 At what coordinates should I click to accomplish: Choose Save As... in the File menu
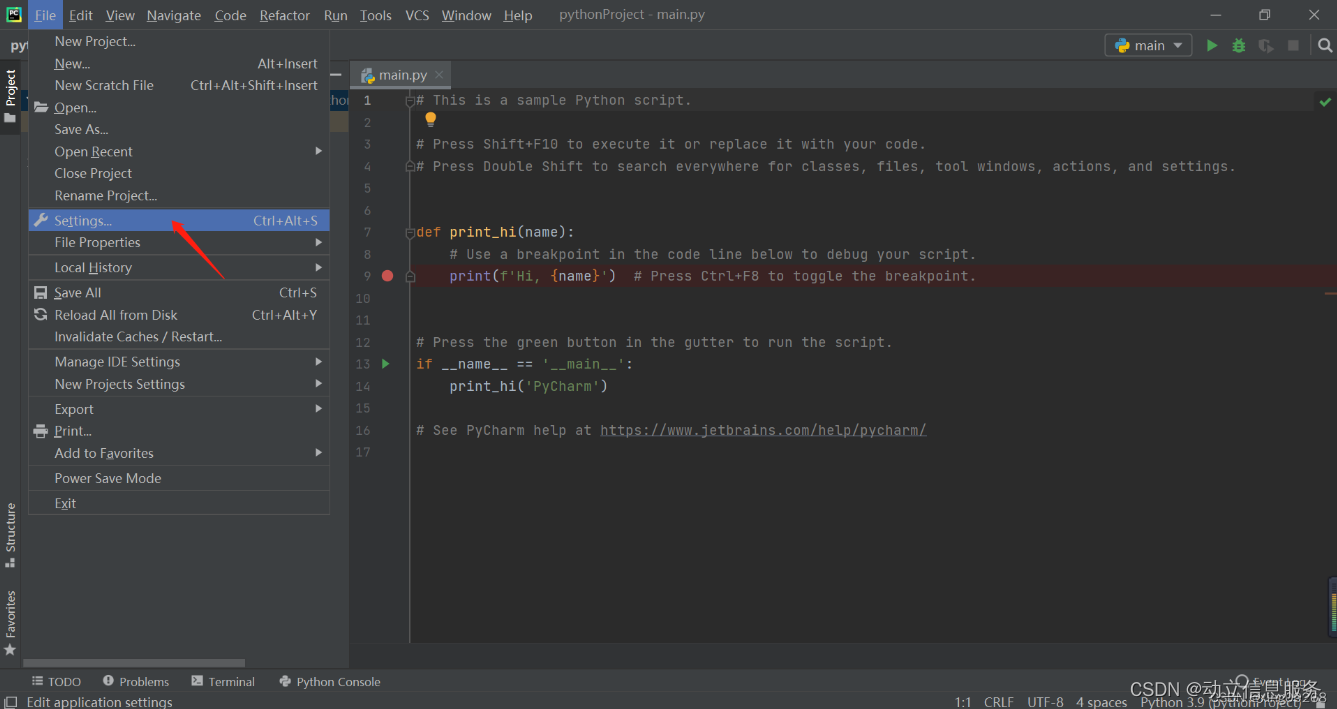(x=179, y=129)
